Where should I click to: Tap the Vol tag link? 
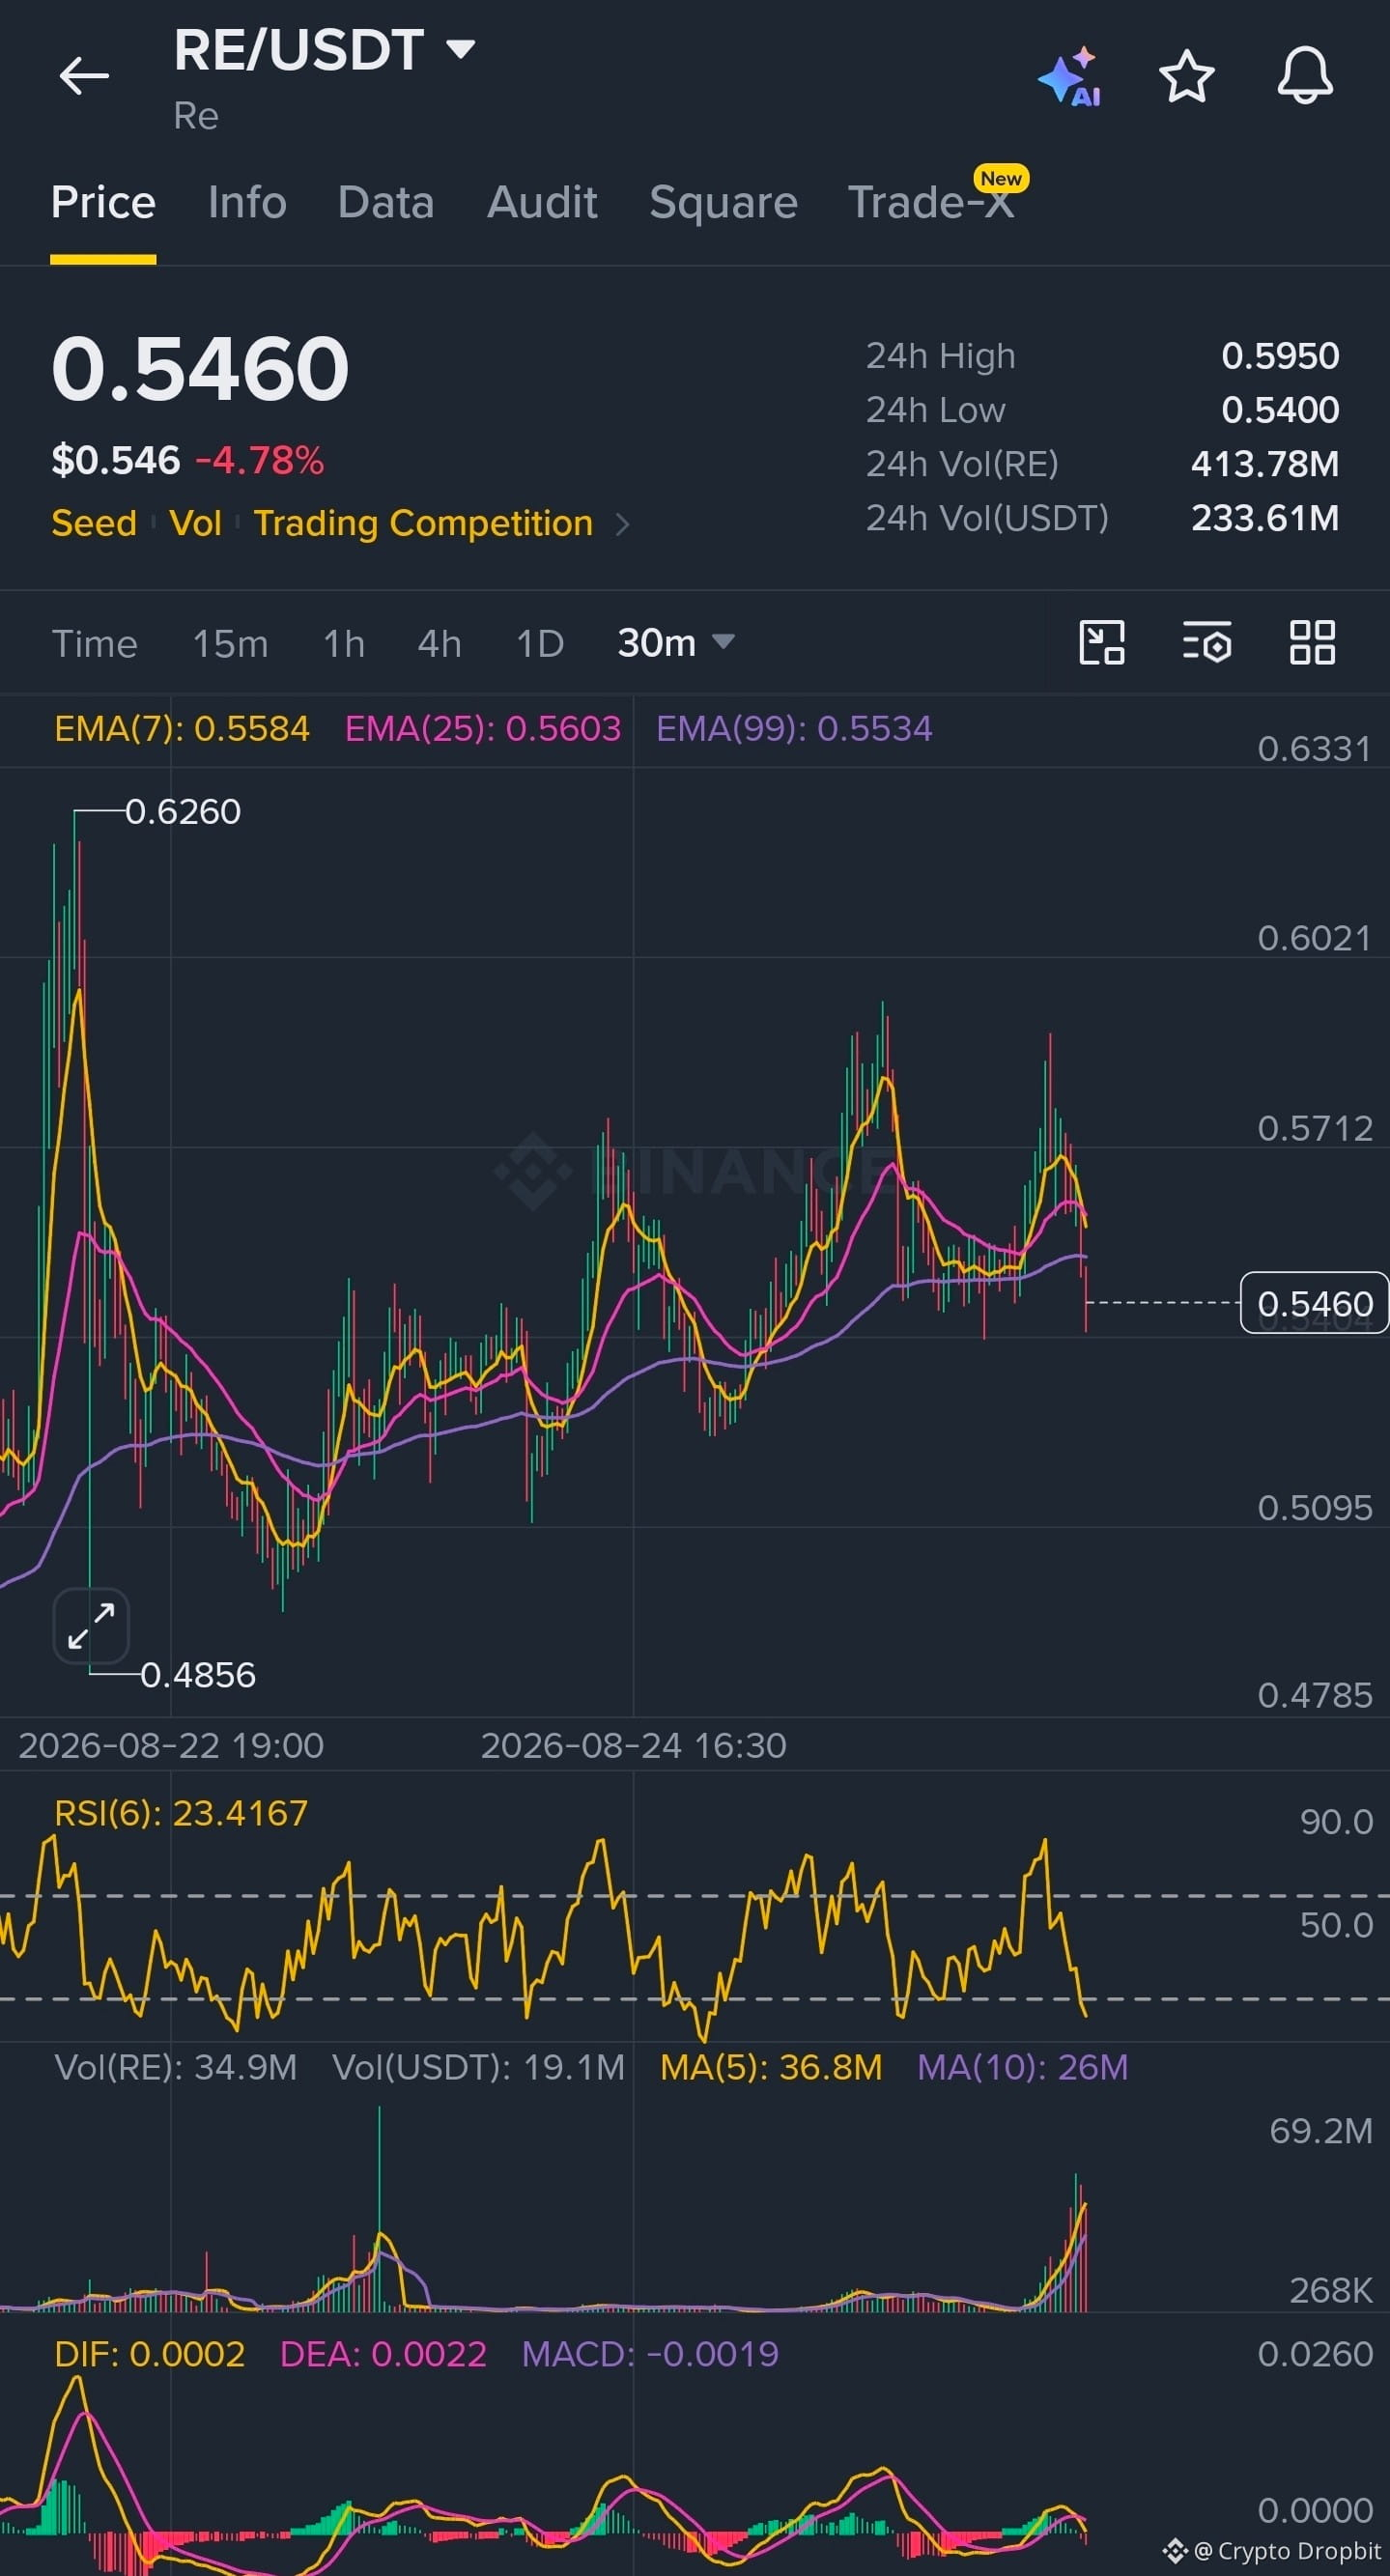tap(195, 523)
